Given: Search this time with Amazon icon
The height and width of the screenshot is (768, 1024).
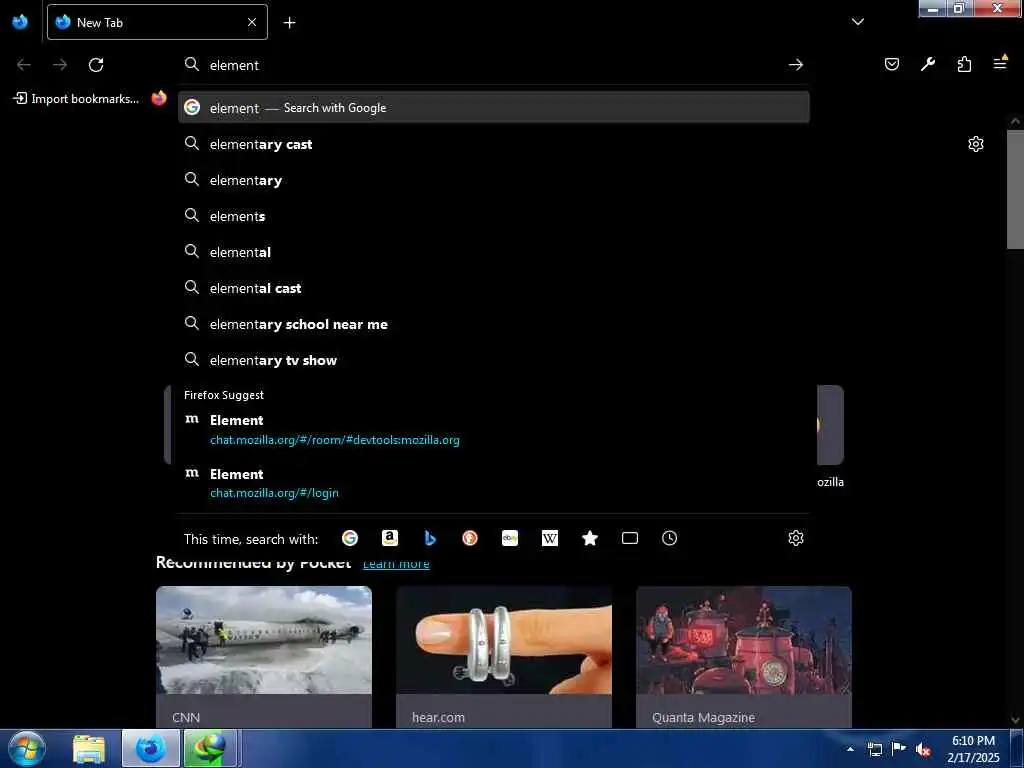Looking at the screenshot, I should pos(390,538).
